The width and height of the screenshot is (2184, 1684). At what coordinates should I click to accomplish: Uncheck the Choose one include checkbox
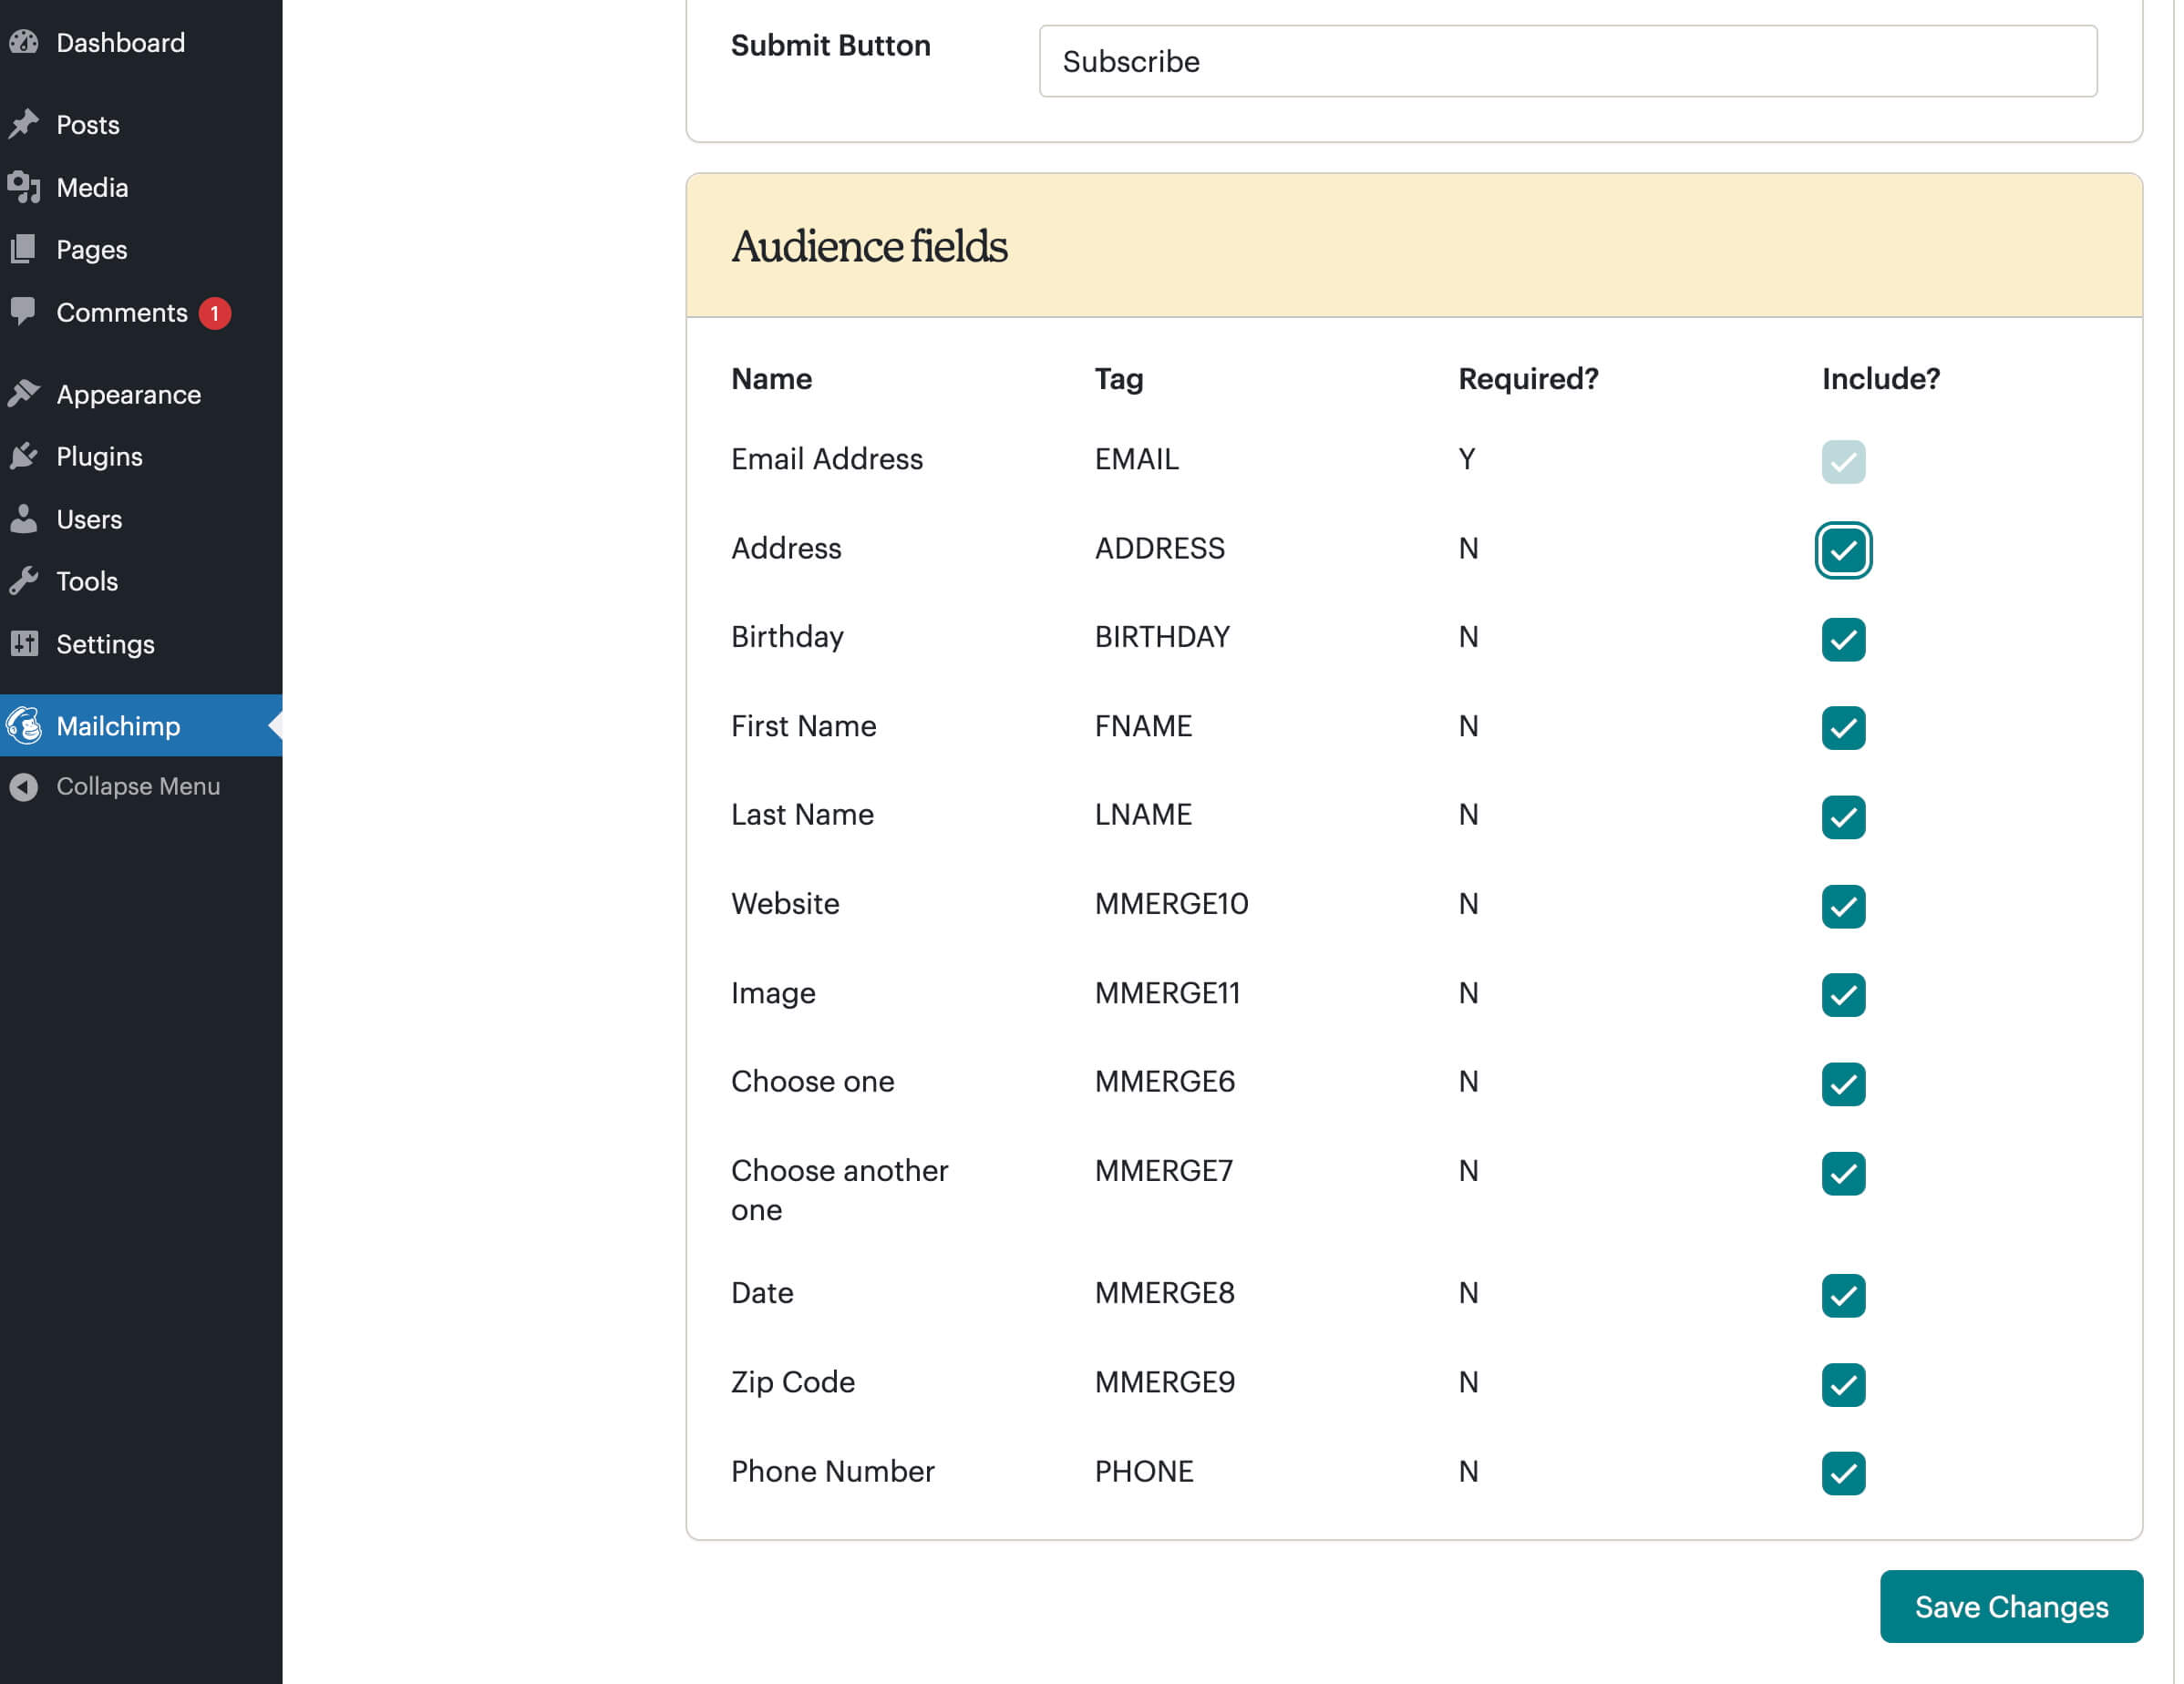[x=1843, y=1083]
